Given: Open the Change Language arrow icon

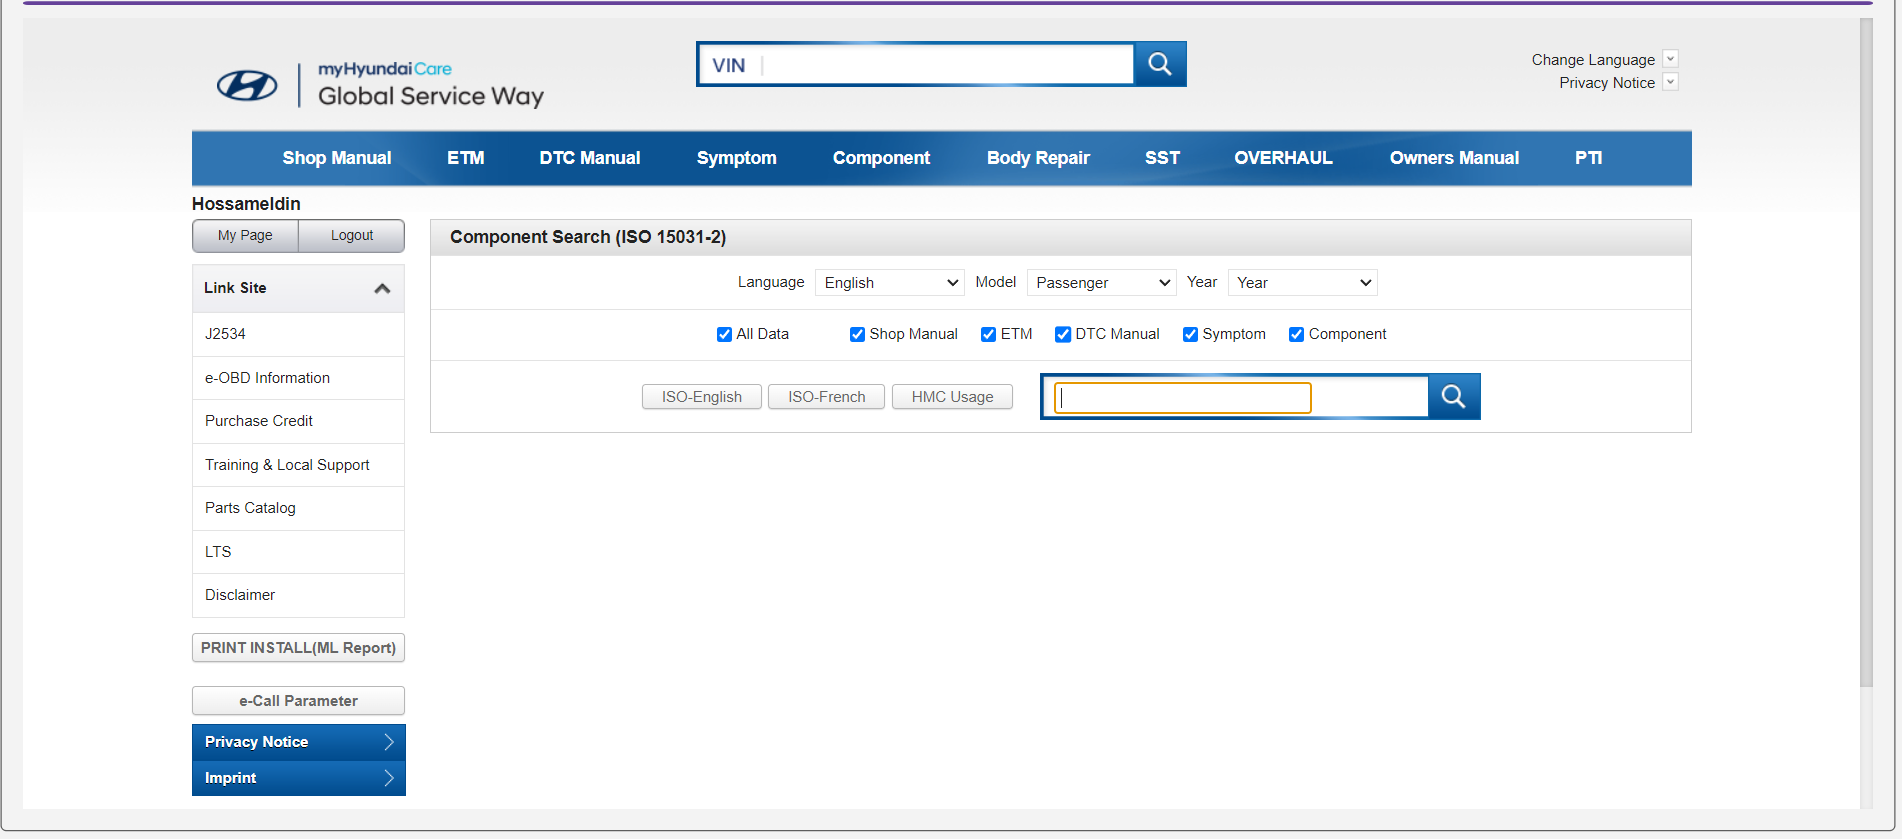Looking at the screenshot, I should click(x=1670, y=59).
